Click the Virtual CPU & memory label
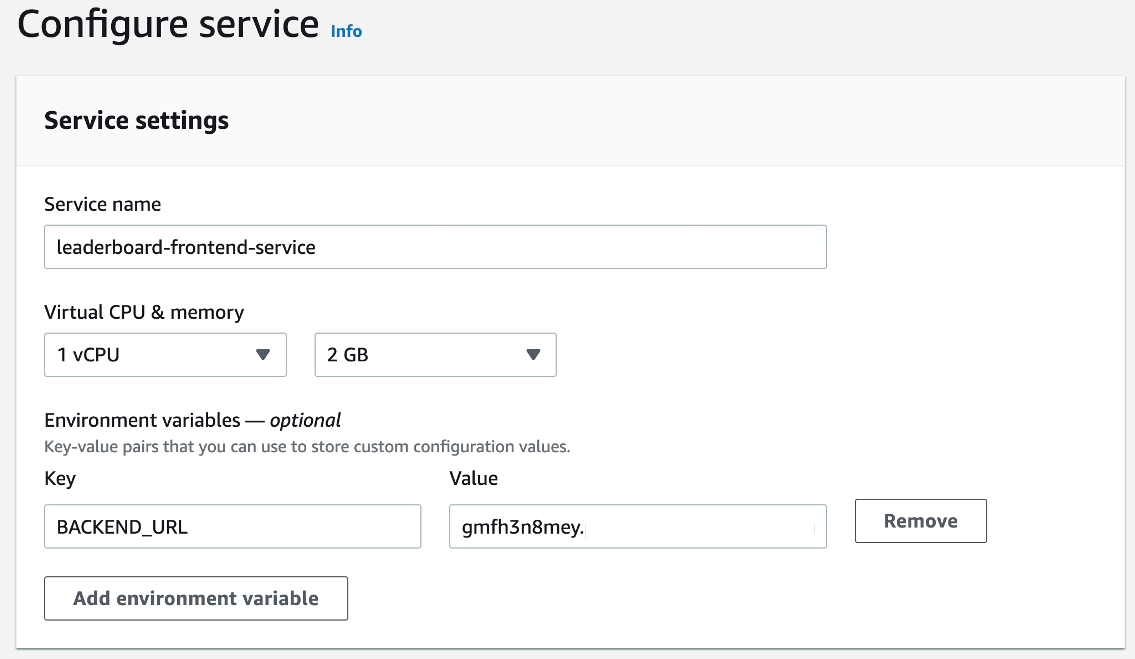 pyautogui.click(x=143, y=312)
